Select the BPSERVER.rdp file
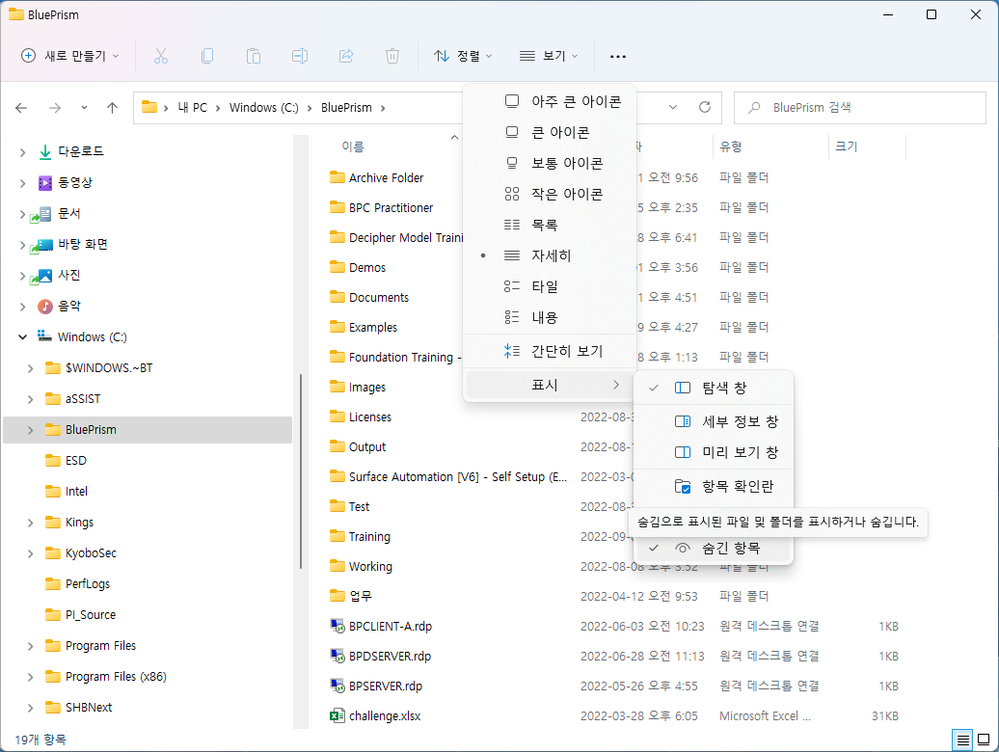The image size is (999, 752). (x=385, y=686)
